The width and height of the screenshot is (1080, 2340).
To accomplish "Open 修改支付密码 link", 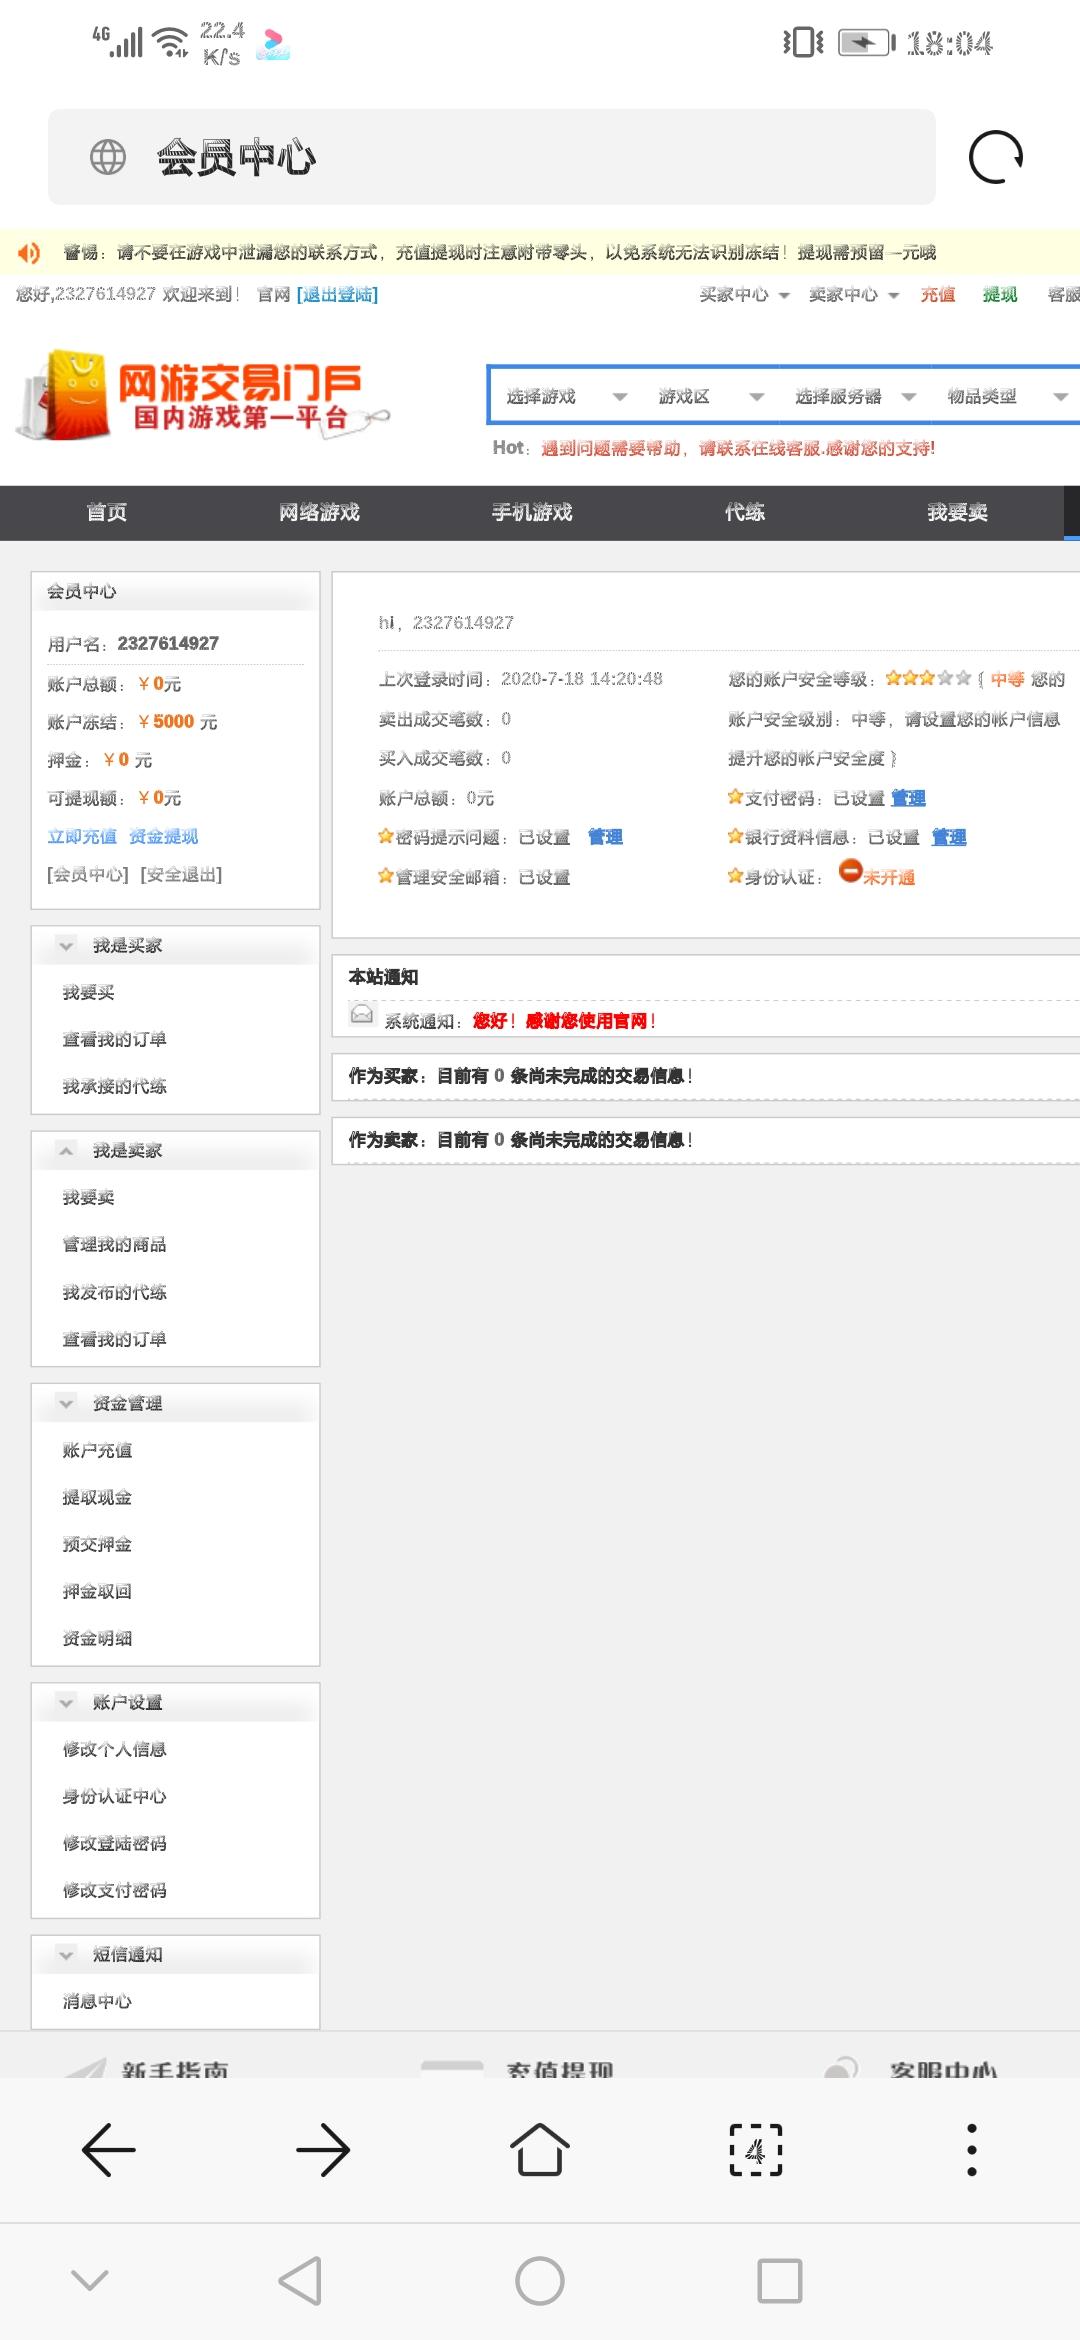I will [114, 1890].
